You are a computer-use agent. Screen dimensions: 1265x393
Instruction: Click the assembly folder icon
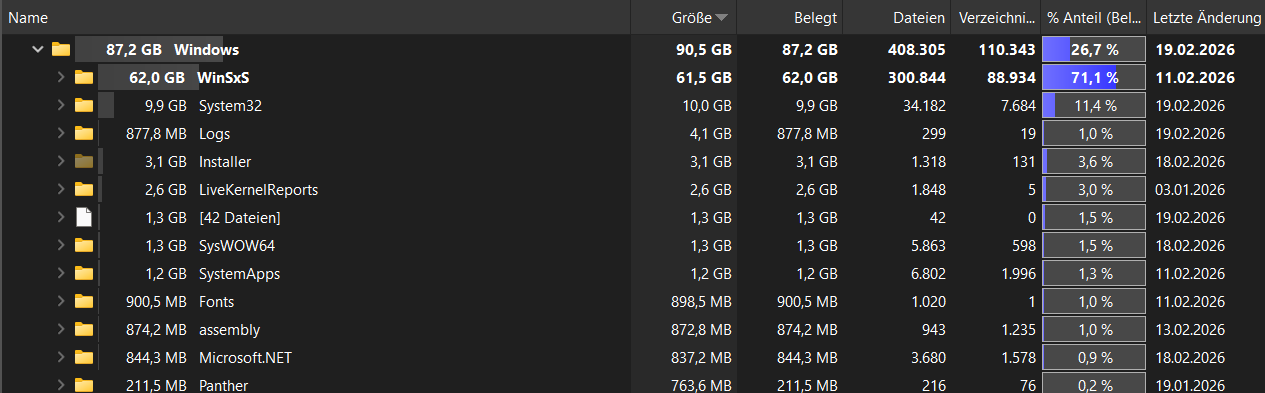tap(83, 329)
